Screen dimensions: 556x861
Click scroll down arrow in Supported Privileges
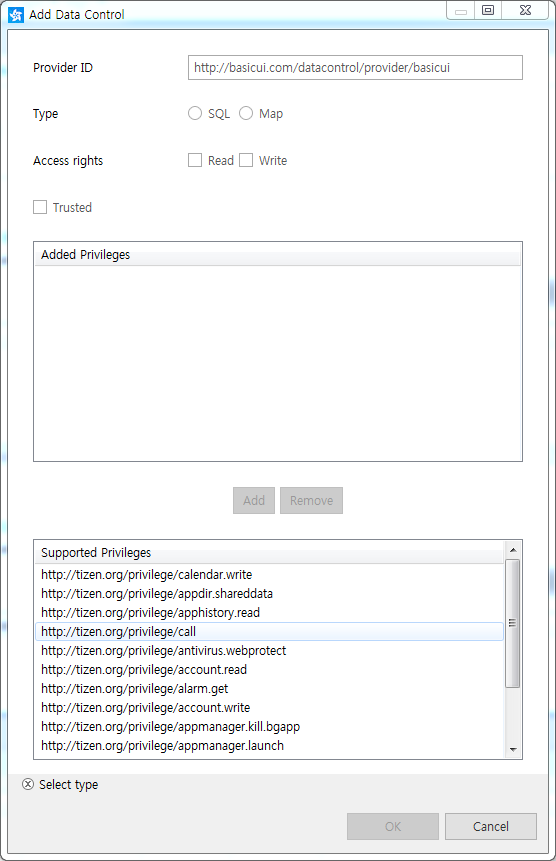click(513, 750)
